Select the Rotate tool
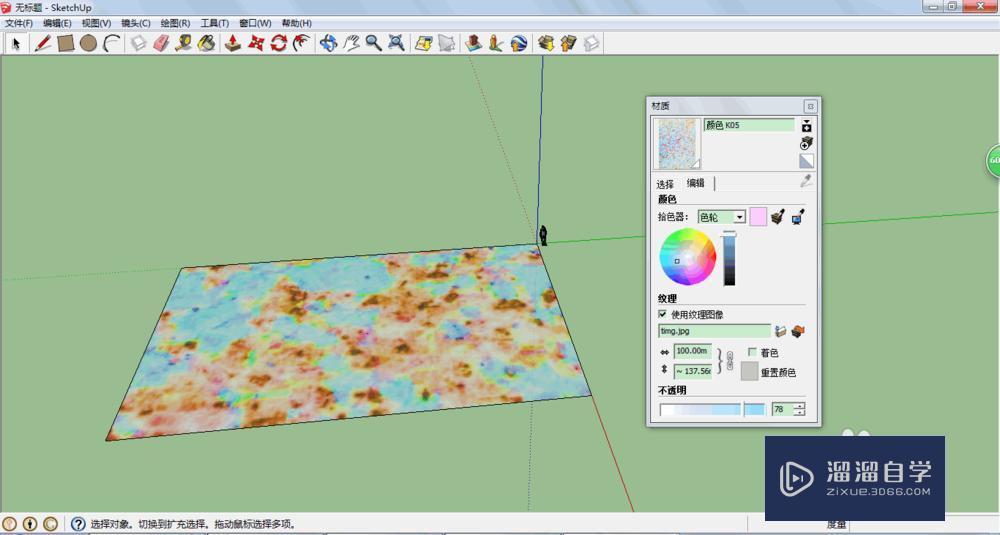The height and width of the screenshot is (535, 1000). click(x=279, y=43)
